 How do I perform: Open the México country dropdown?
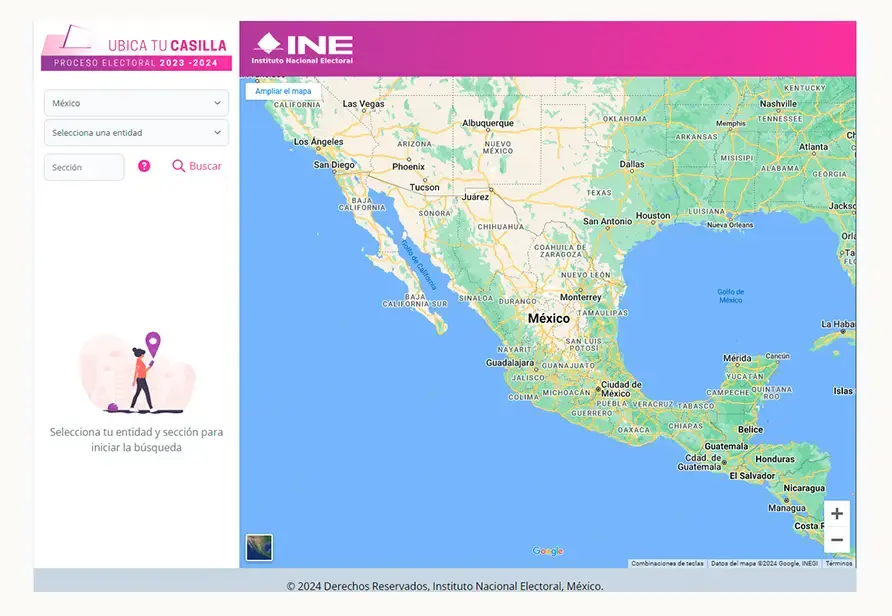click(x=137, y=103)
